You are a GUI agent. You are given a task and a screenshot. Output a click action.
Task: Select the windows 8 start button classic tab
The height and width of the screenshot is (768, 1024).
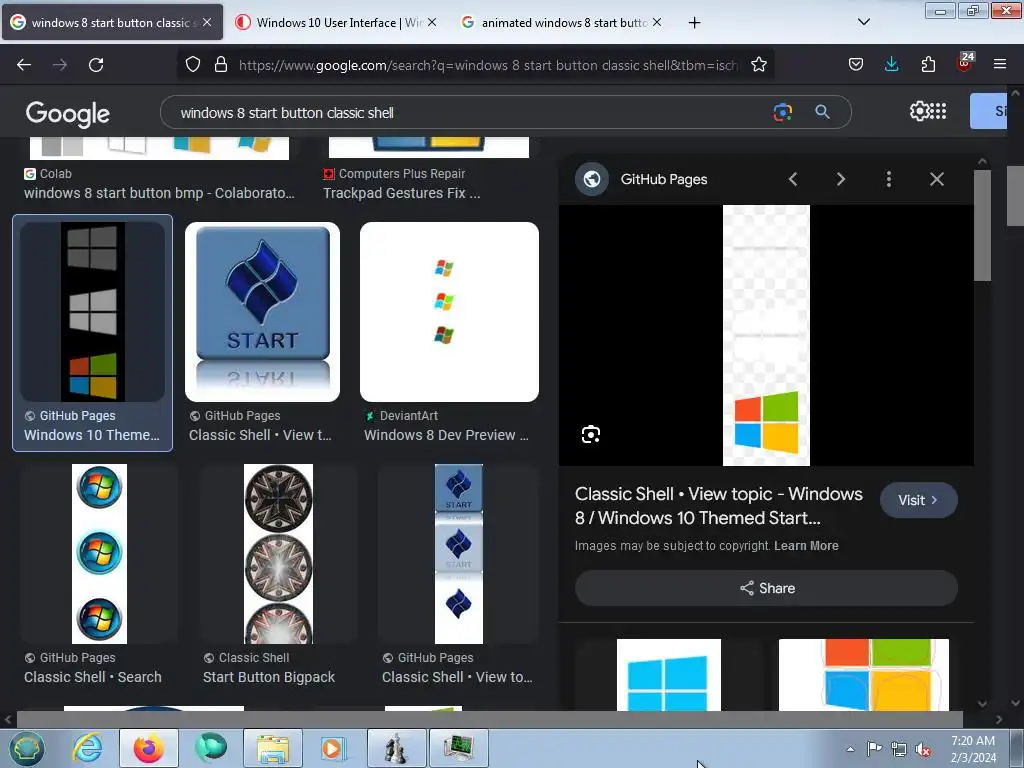[x=112, y=22]
